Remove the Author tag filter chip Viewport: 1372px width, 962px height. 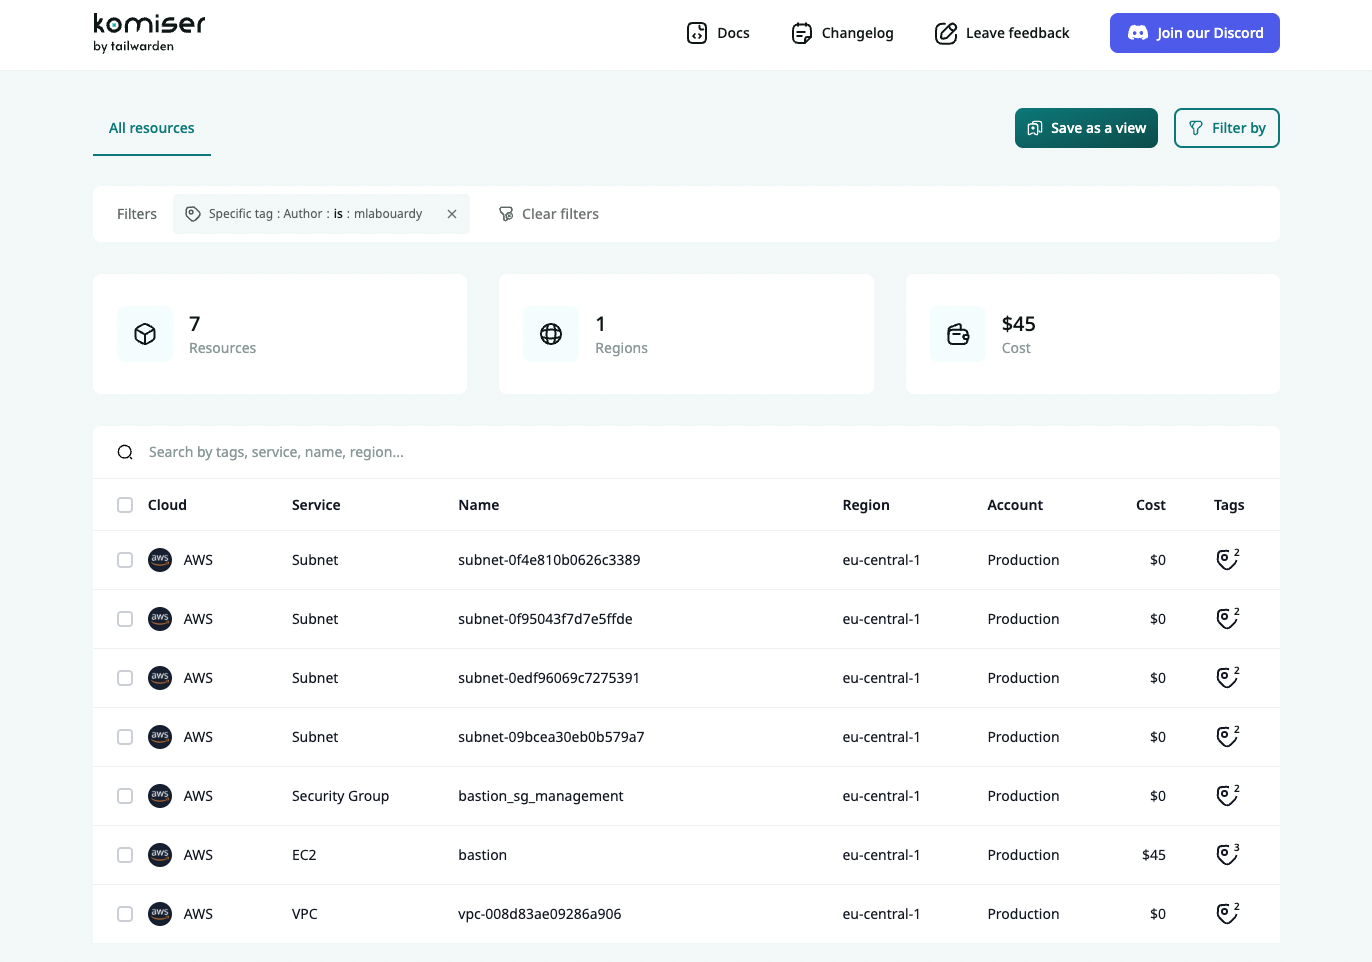click(452, 214)
